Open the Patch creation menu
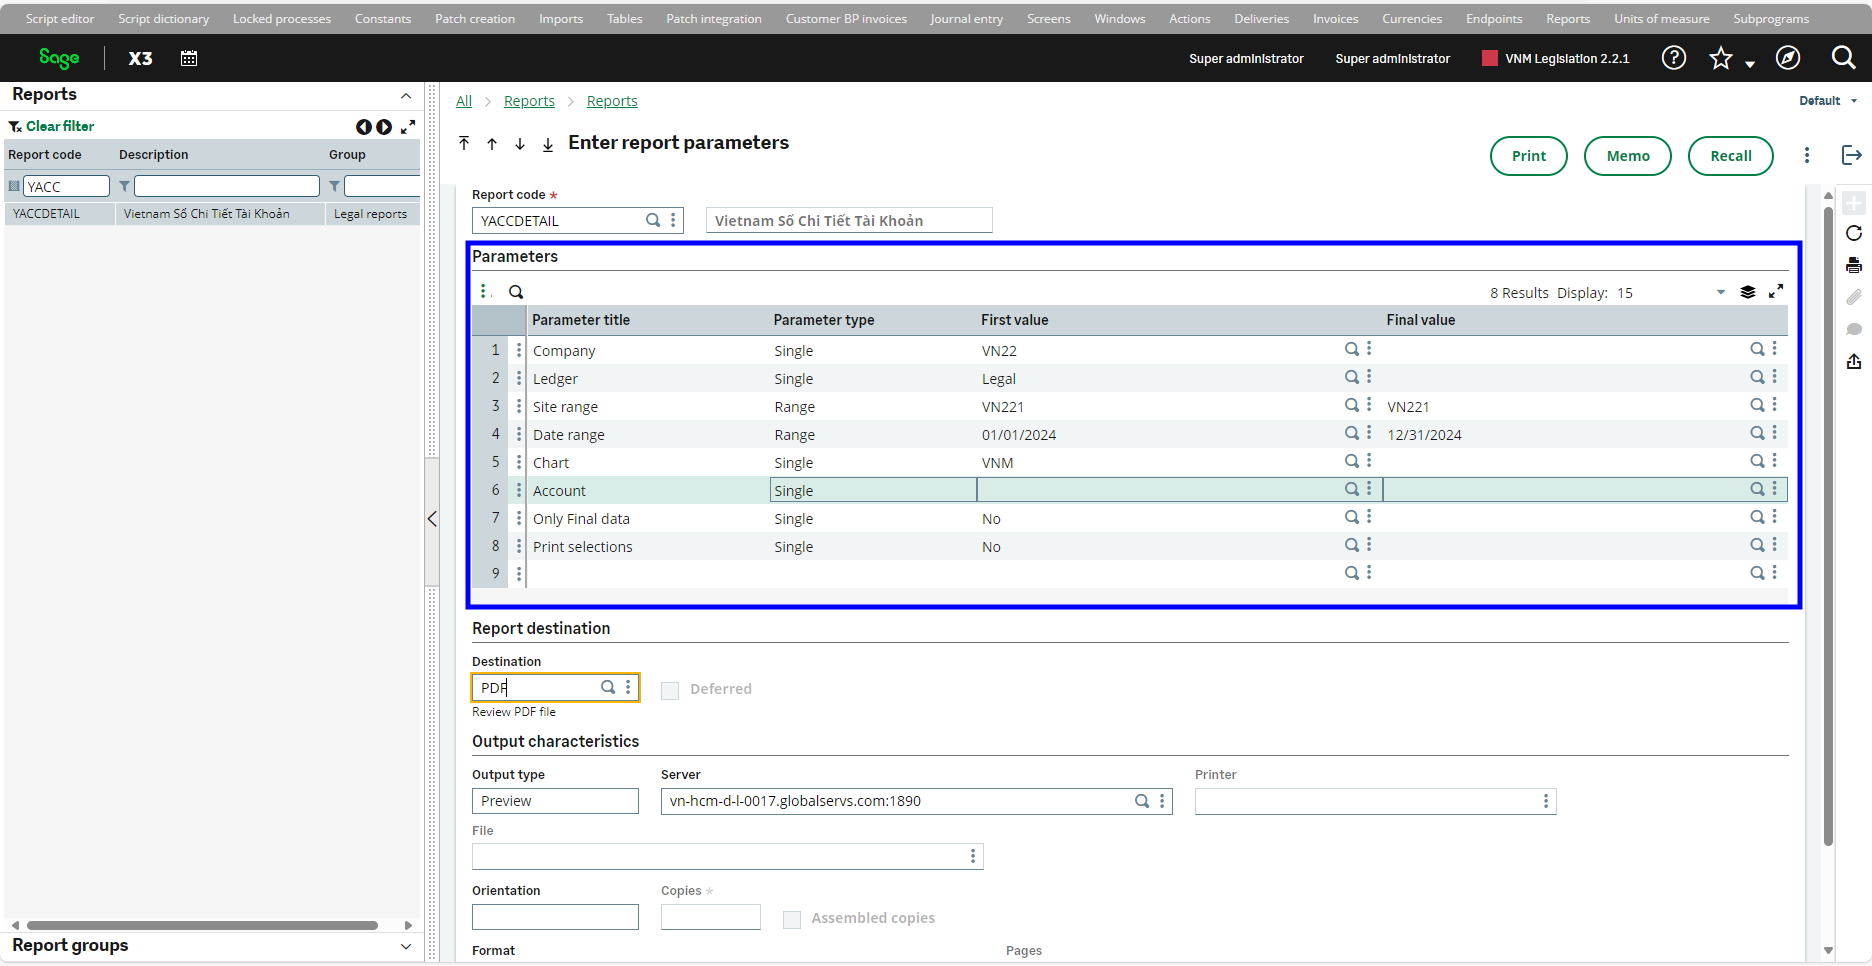Screen dimensions: 1872x966 475,19
